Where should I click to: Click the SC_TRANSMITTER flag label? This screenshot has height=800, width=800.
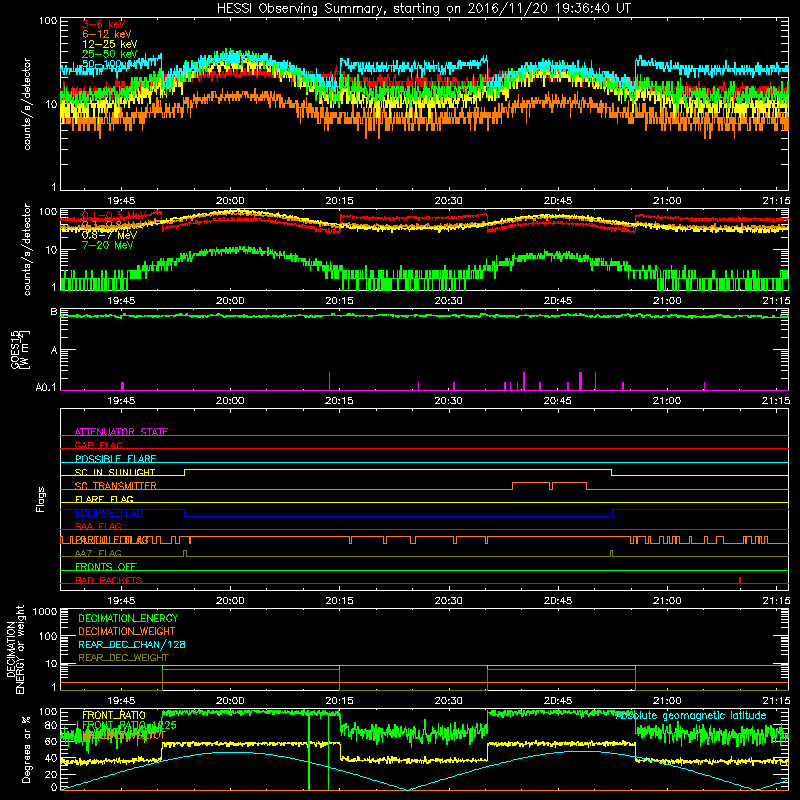coord(115,486)
